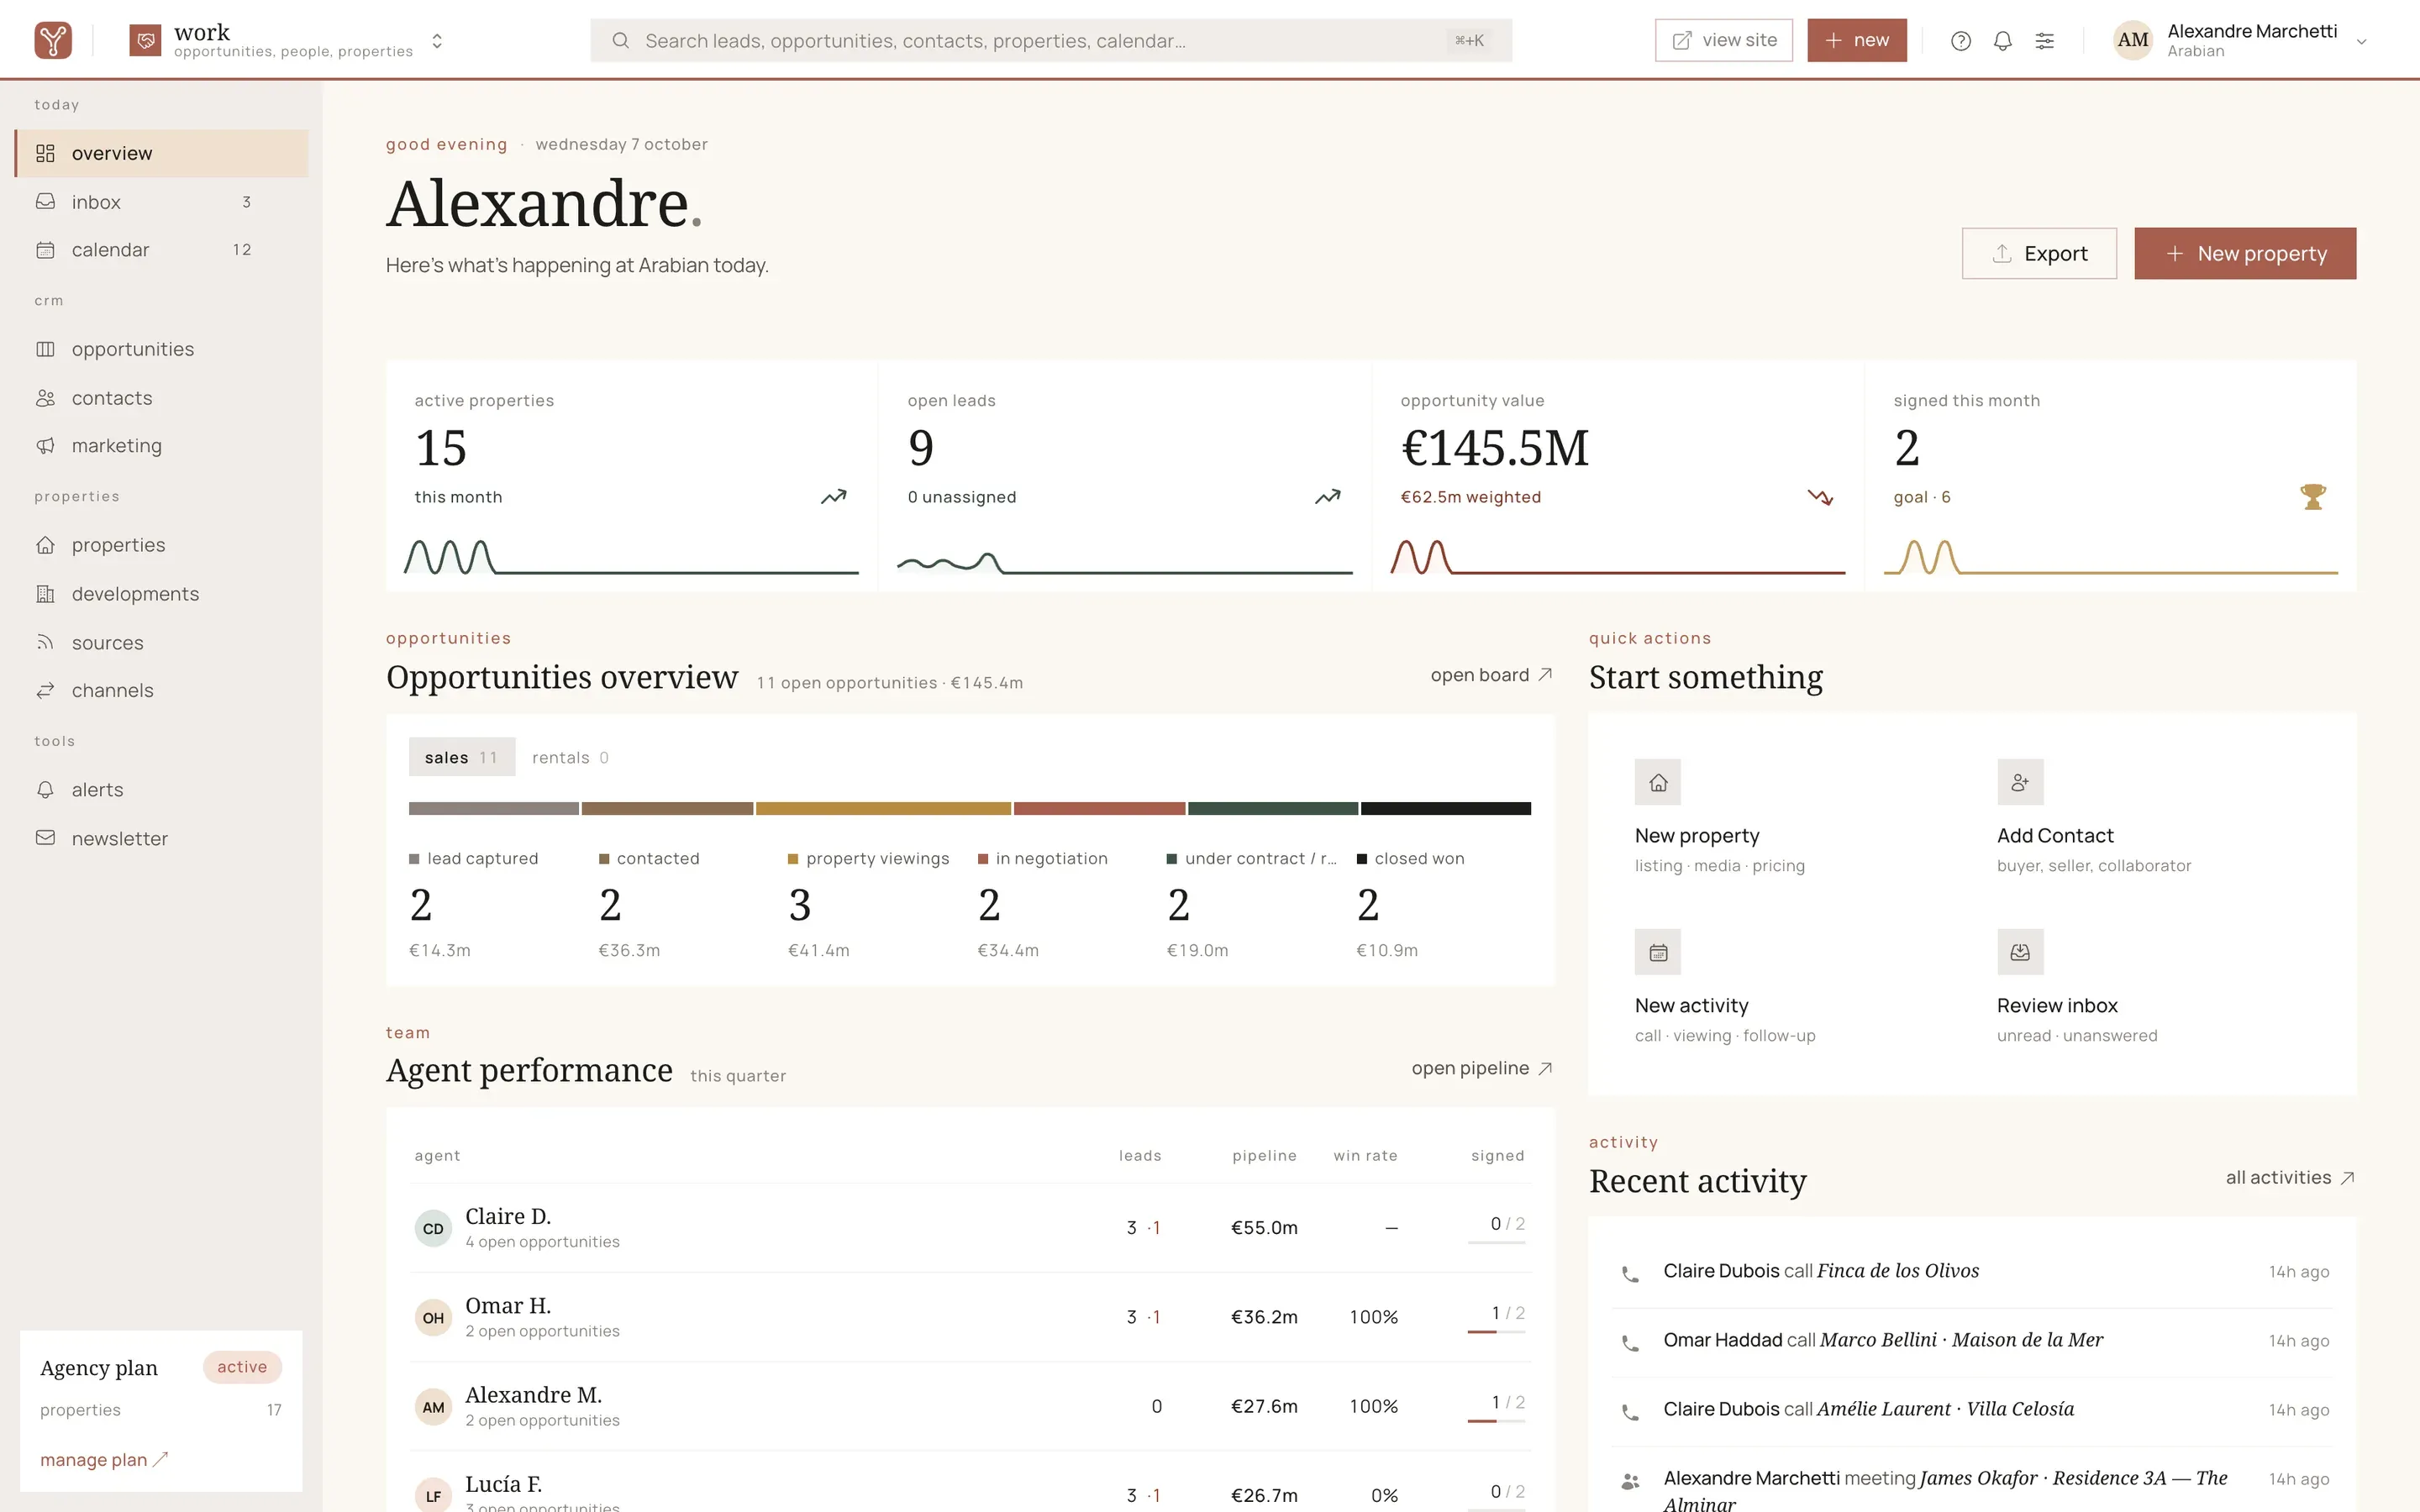Go to developments in sidebar
Viewport: 2420px width, 1512px height.
161,594
